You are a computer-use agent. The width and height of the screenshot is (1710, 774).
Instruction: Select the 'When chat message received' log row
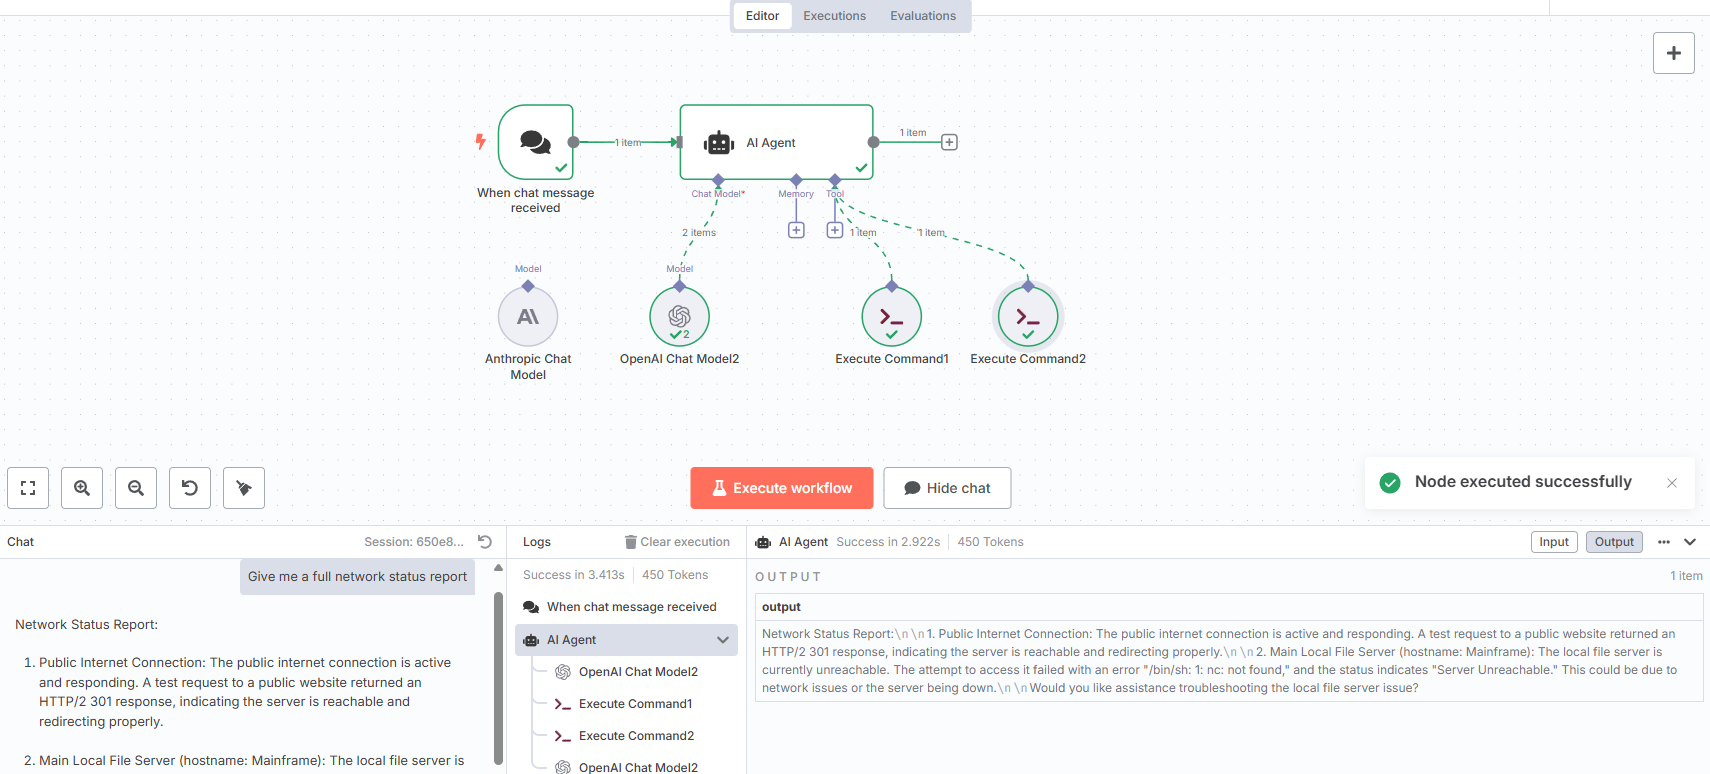pyautogui.click(x=626, y=607)
